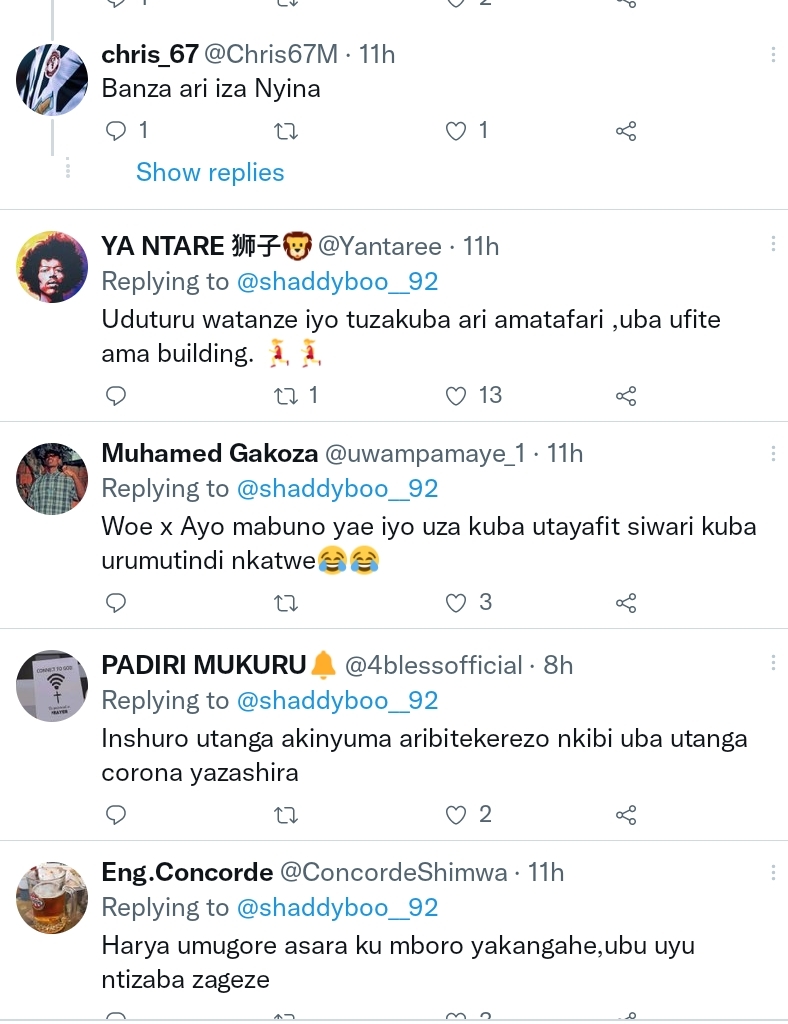
Task: Open @shaddyboo__92 link in YA NTARE's reply
Action: (x=337, y=282)
